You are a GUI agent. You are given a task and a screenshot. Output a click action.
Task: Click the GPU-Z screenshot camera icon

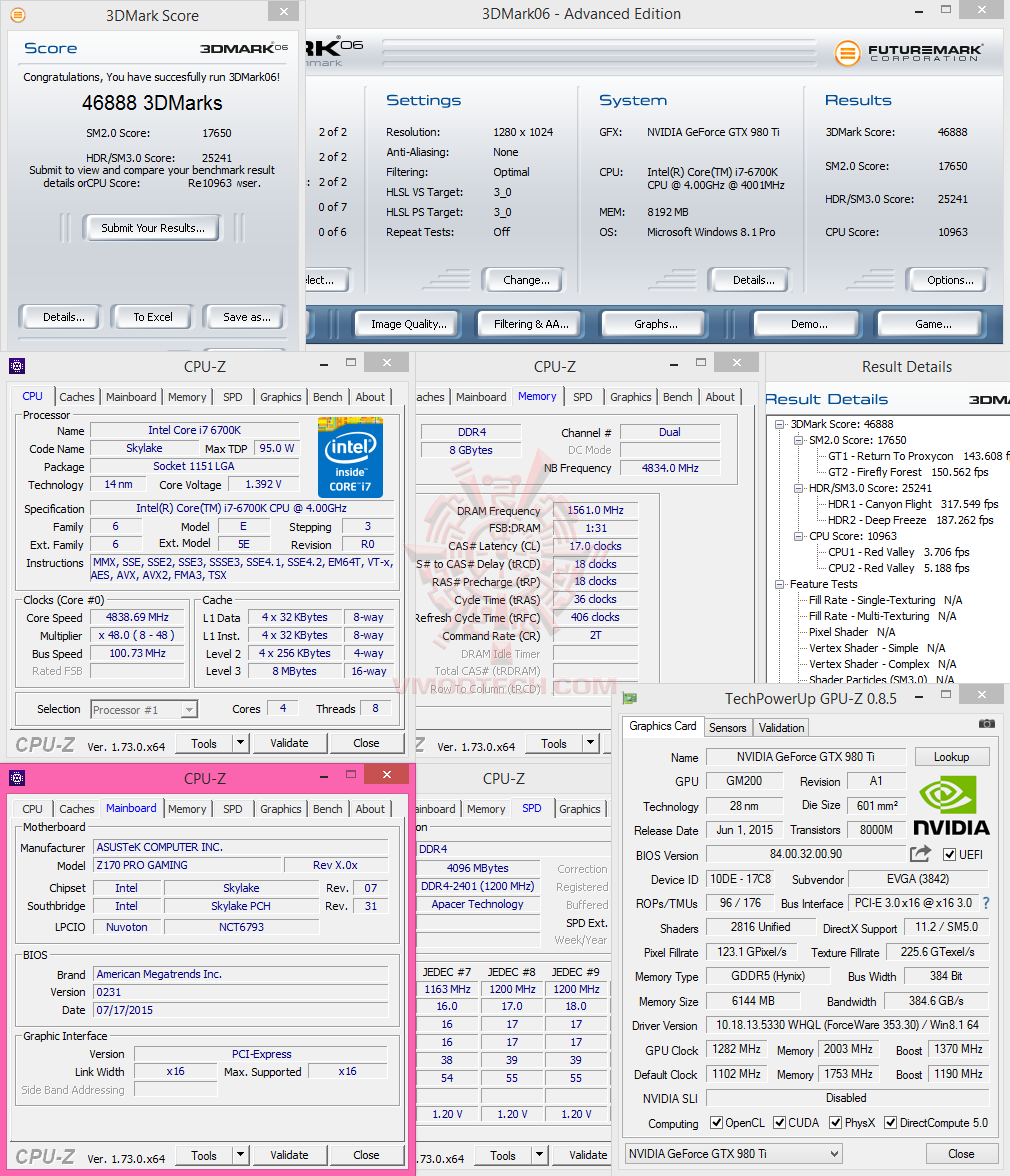(x=987, y=724)
